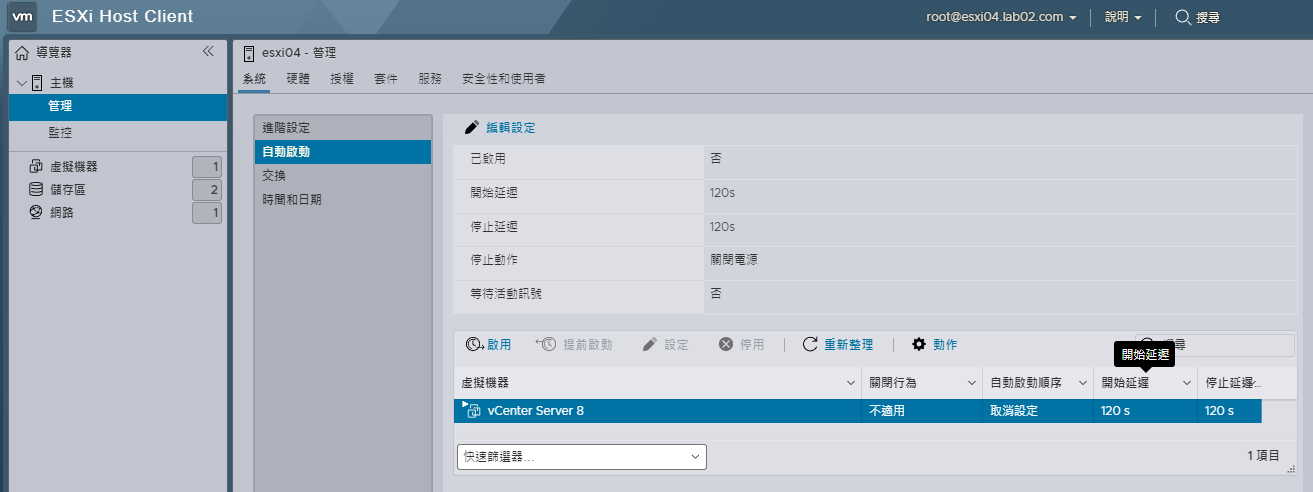Click the storage database icon in navigator
Screen dimensions: 1313x492
[36, 189]
